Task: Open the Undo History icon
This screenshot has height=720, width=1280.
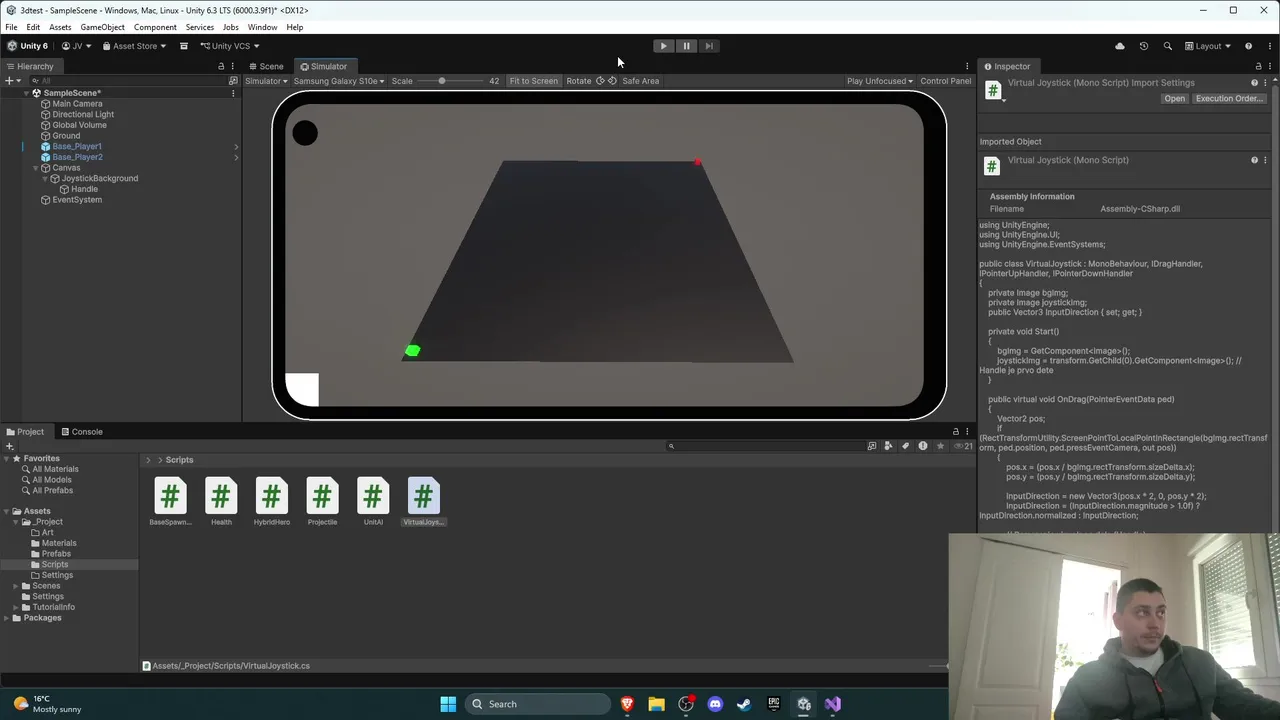Action: coord(1143,46)
